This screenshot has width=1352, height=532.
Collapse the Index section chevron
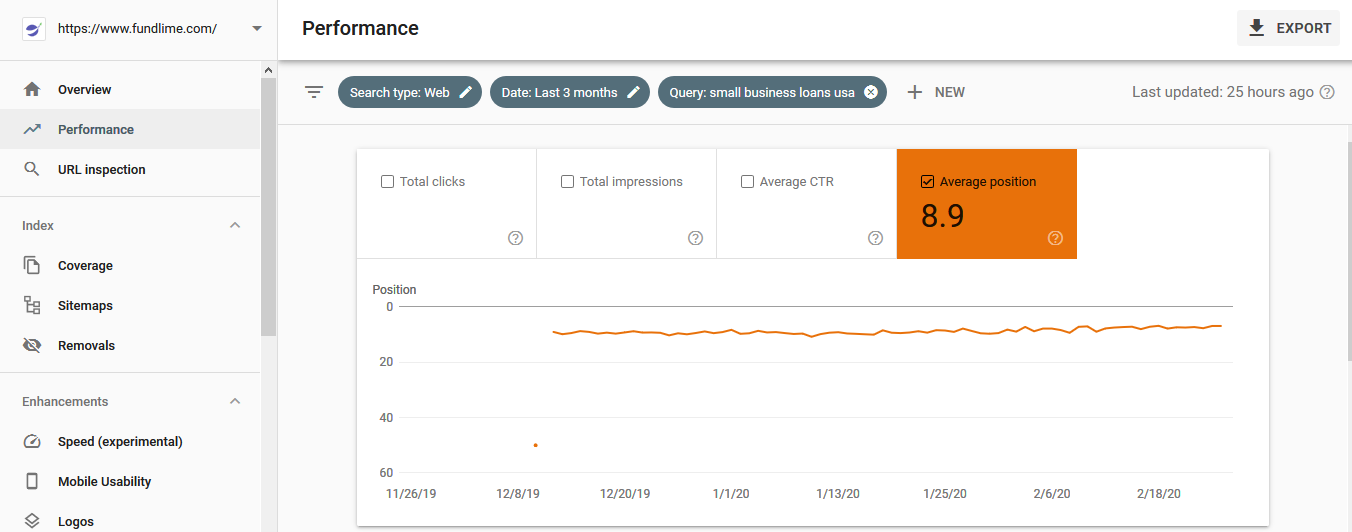(235, 225)
